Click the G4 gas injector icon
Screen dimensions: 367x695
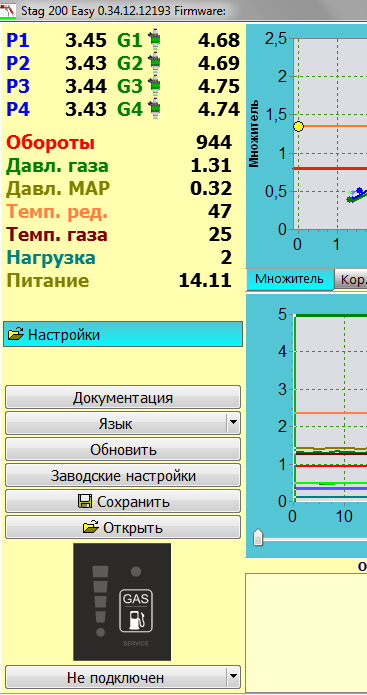coord(154,108)
